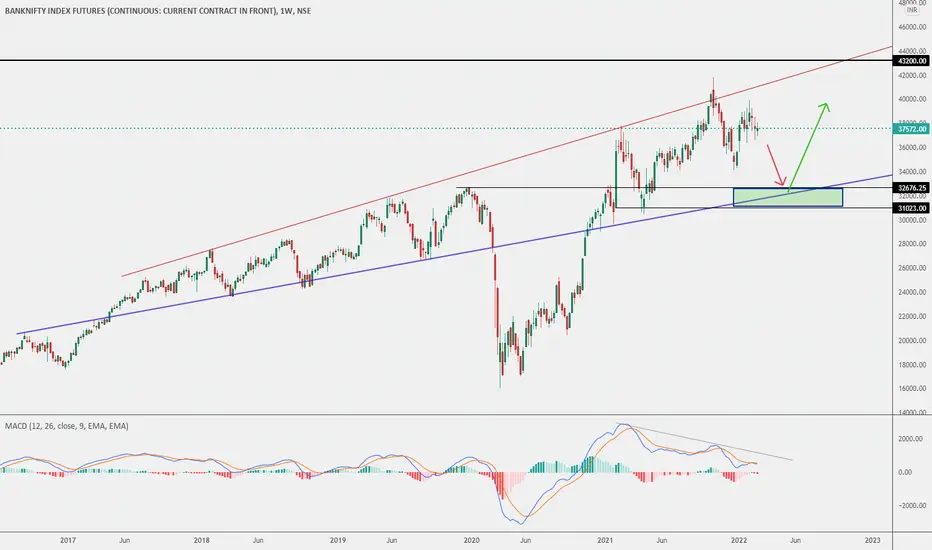Open the MACD (12, 26, close, 9, EMA, EMA) legend
Screen dimensions: 932x550
67,426
